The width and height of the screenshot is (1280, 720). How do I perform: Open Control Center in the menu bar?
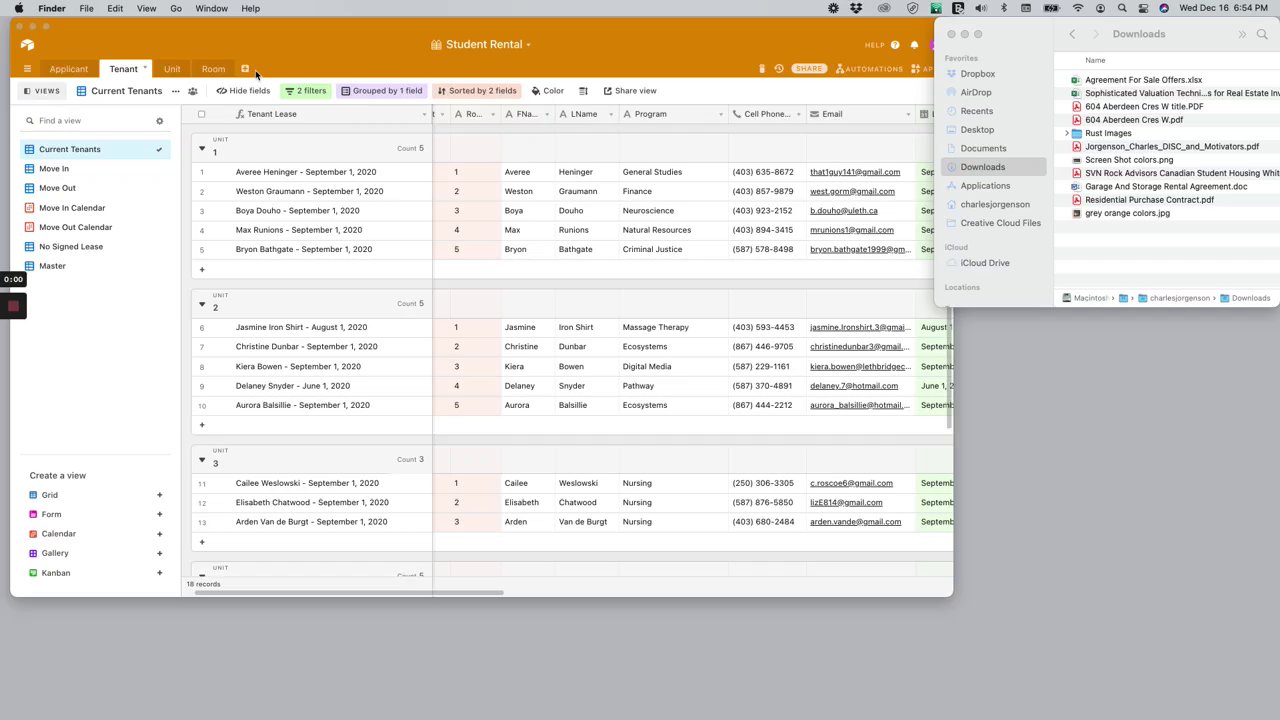1143,8
